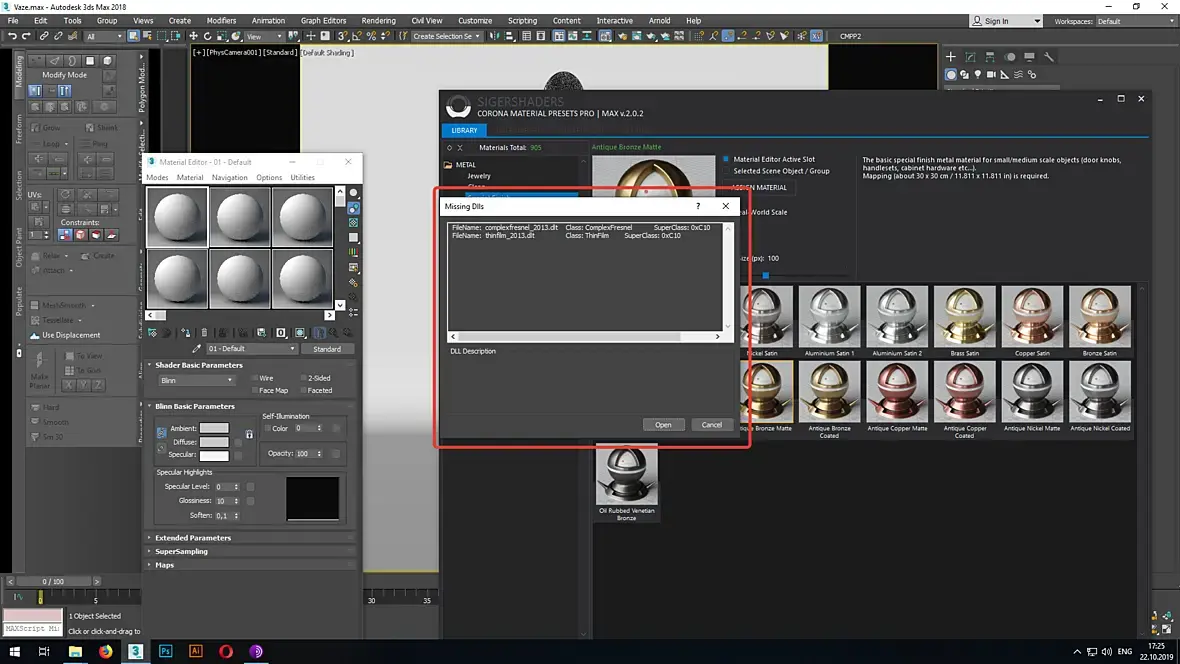
Task: Open the Utilities menu in Material Editor
Action: [x=303, y=178]
